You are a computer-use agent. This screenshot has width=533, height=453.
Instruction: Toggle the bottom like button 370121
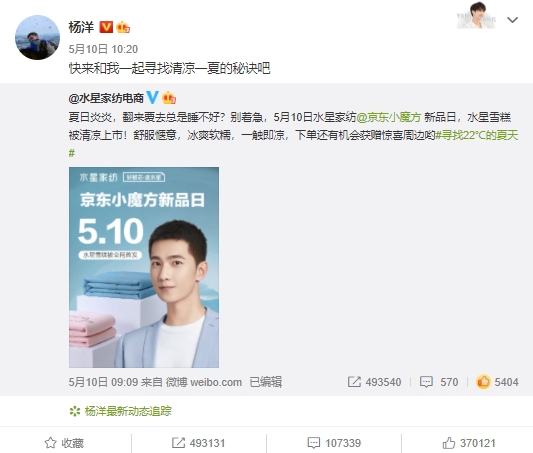[469, 443]
